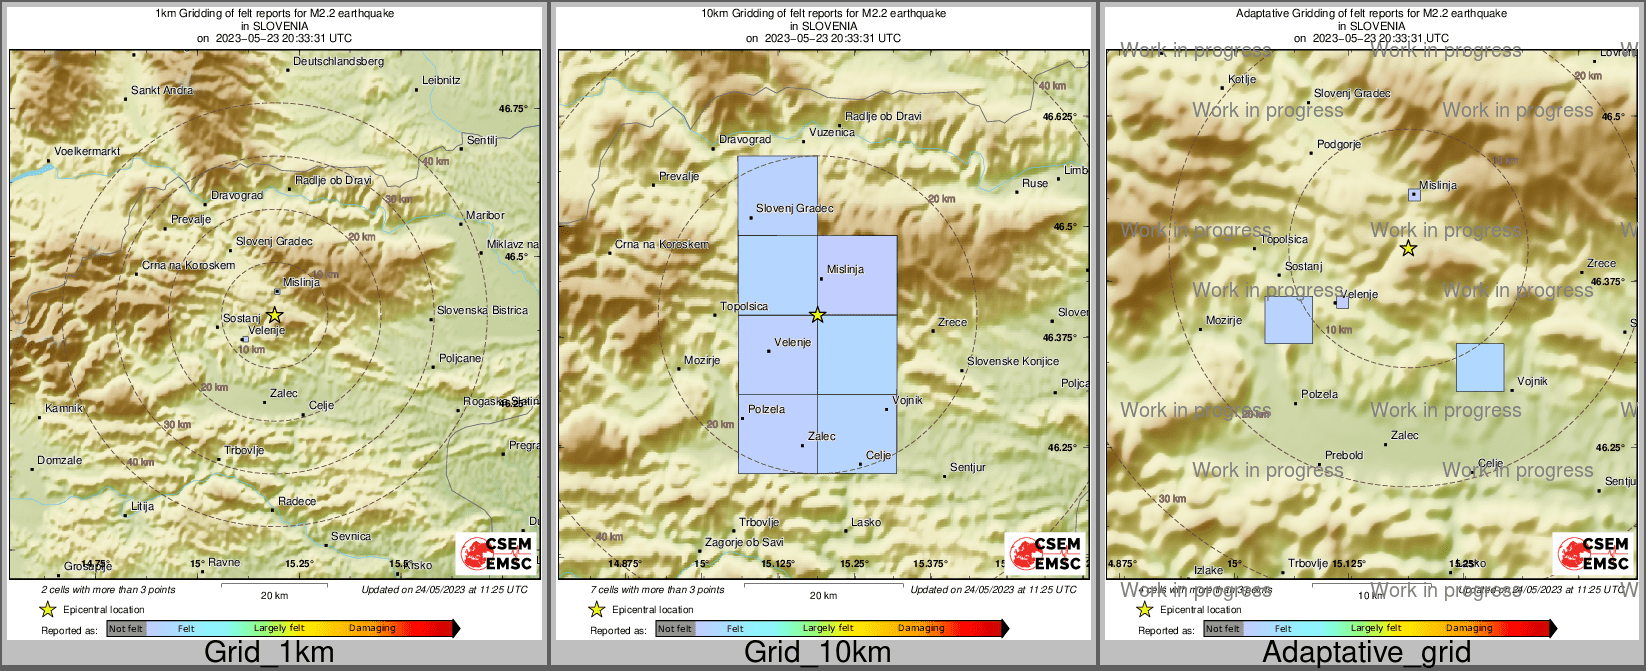Screen dimensions: 1646x671
Task: Click the epicenter star on the Adaptative_grid map
Action: [1408, 248]
